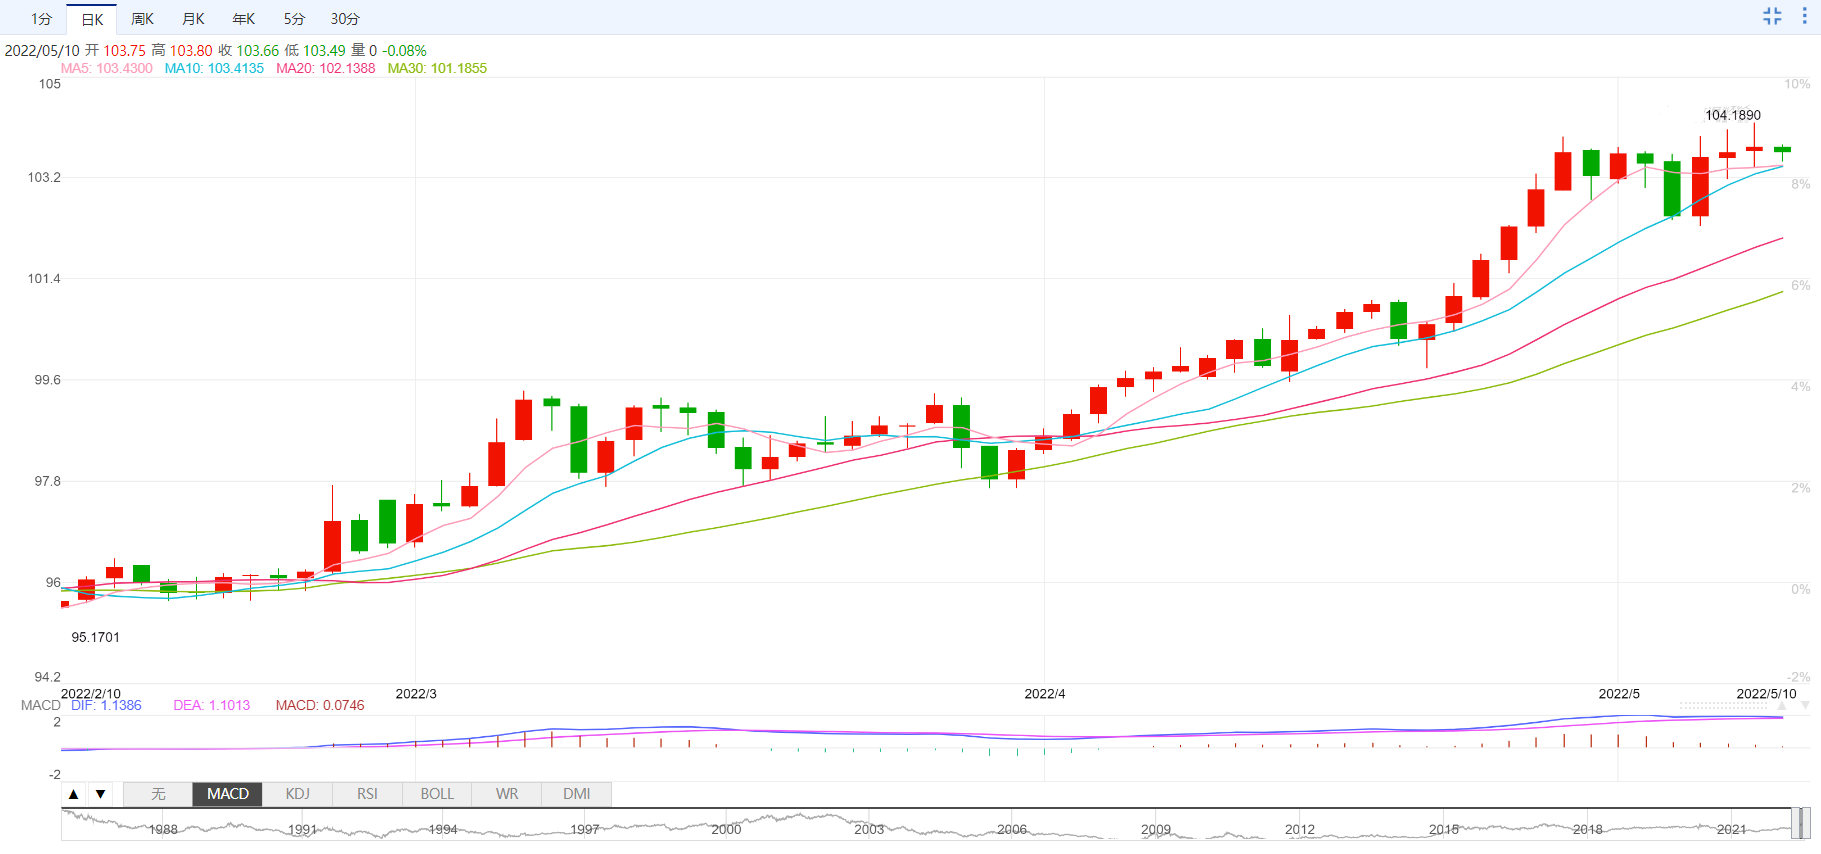Image resolution: width=1821 pixels, height=854 pixels.
Task: Click the MA30: 101.1855 legend label
Action: [437, 68]
